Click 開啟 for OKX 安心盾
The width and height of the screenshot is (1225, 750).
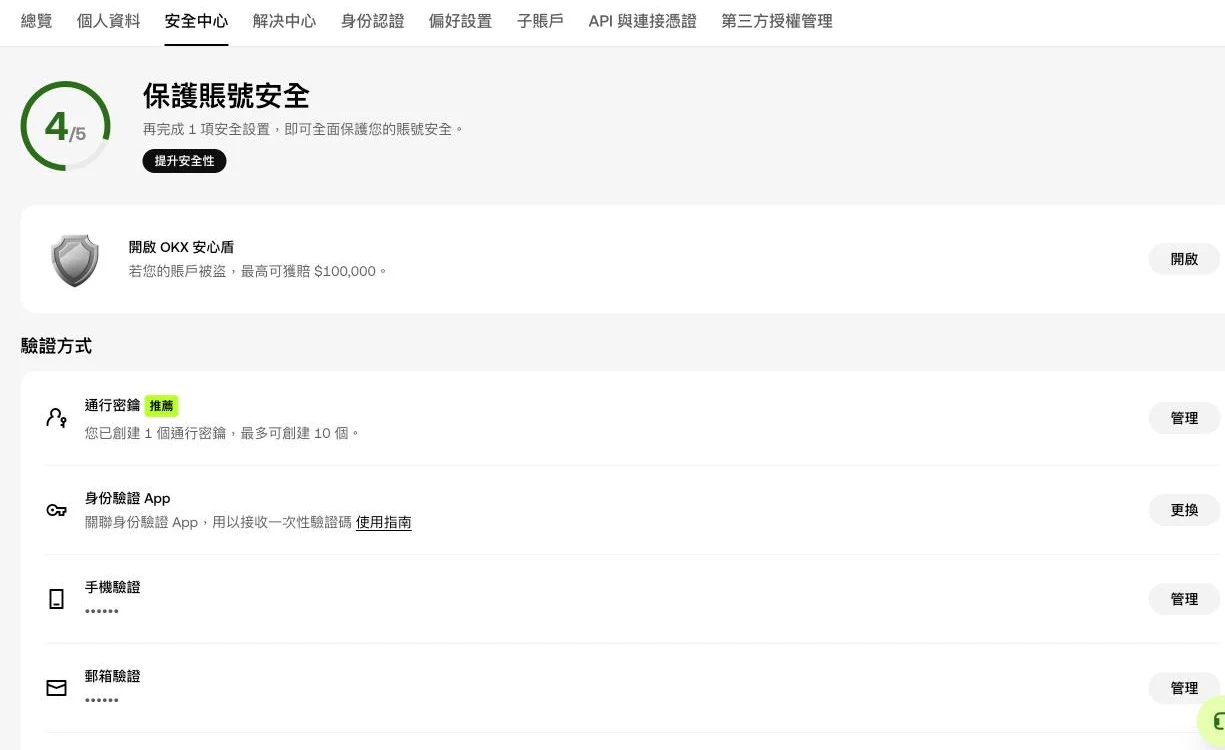[1184, 259]
